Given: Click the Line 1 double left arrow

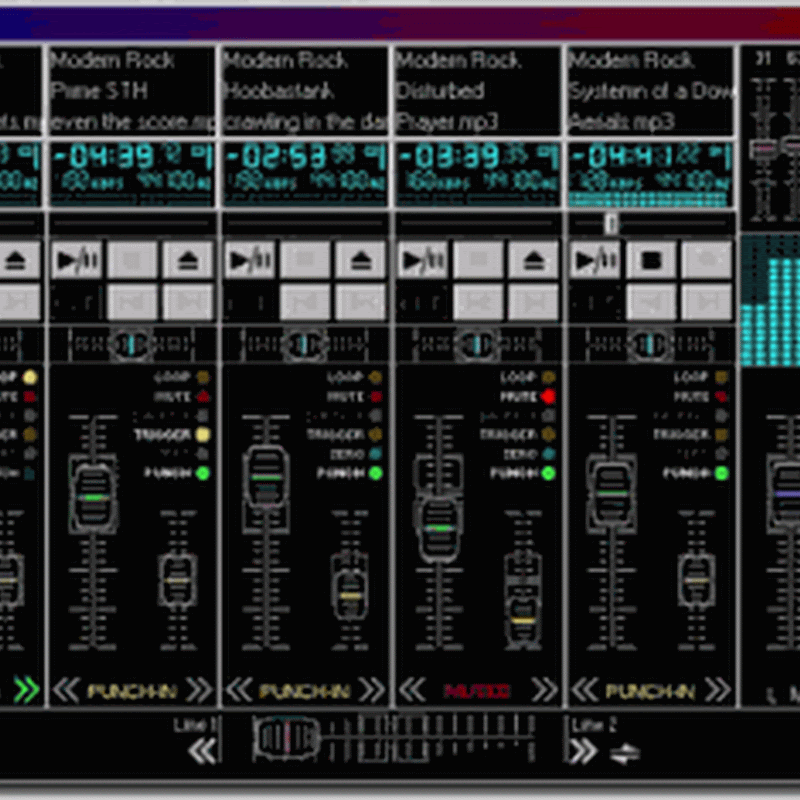Looking at the screenshot, I should coord(202,752).
